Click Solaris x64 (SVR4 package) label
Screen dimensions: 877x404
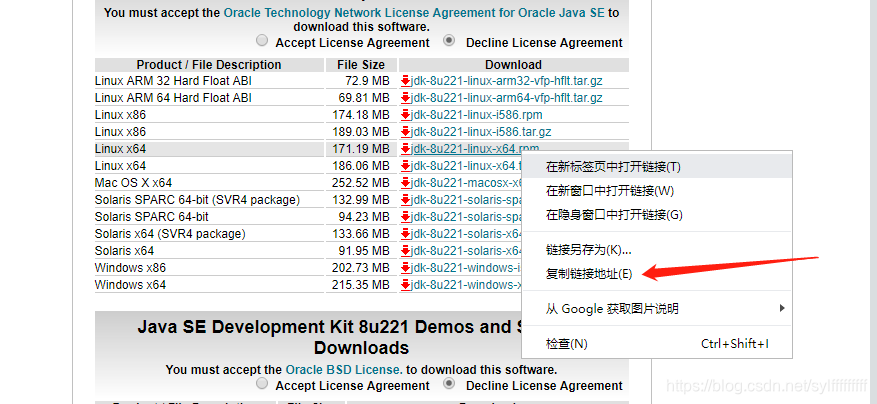(170, 234)
